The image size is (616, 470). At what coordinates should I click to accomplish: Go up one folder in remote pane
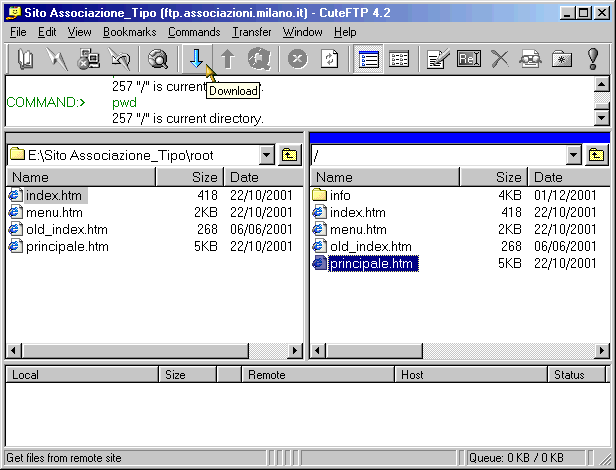coord(597,155)
